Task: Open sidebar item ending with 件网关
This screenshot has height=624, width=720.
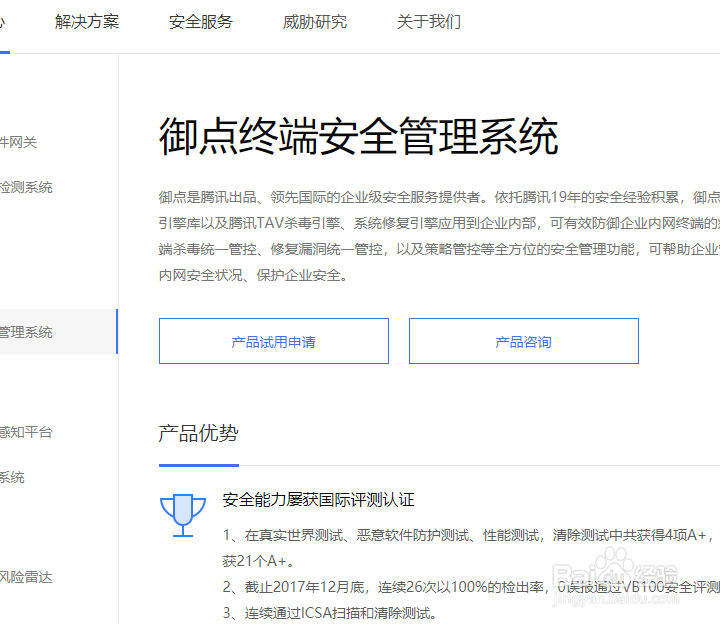Action: pyautogui.click(x=18, y=142)
